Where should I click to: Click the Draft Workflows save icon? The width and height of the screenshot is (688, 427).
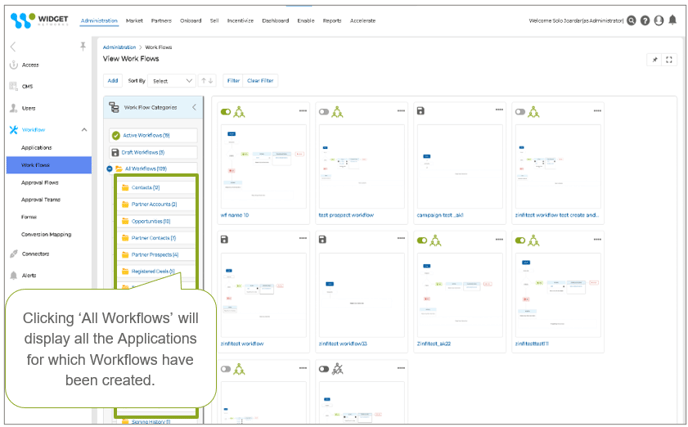[116, 152]
